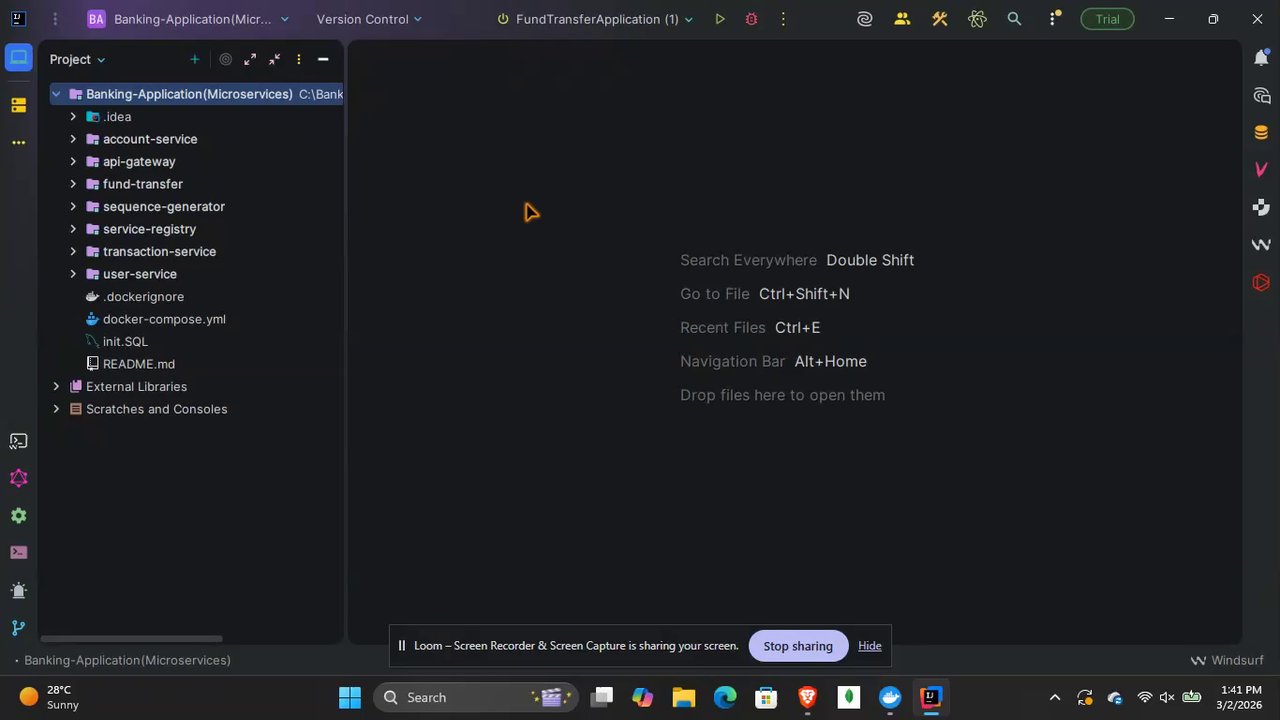Open IDE settings dots icon beside Trial
This screenshot has height=720, width=1280.
point(1054,19)
